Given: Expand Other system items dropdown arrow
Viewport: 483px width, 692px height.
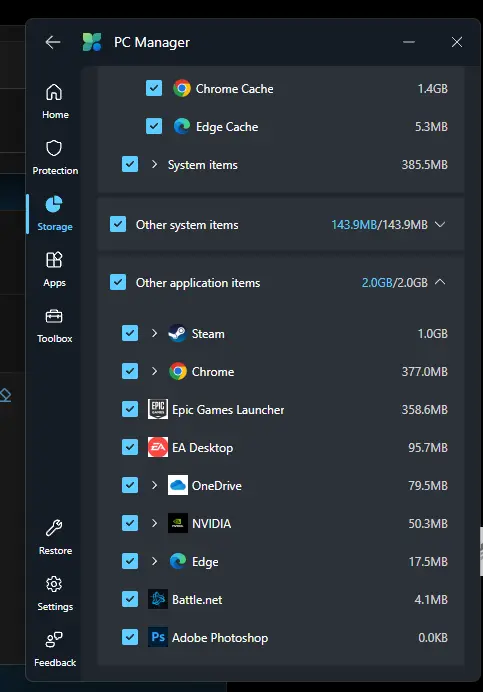Looking at the screenshot, I should pos(440,224).
